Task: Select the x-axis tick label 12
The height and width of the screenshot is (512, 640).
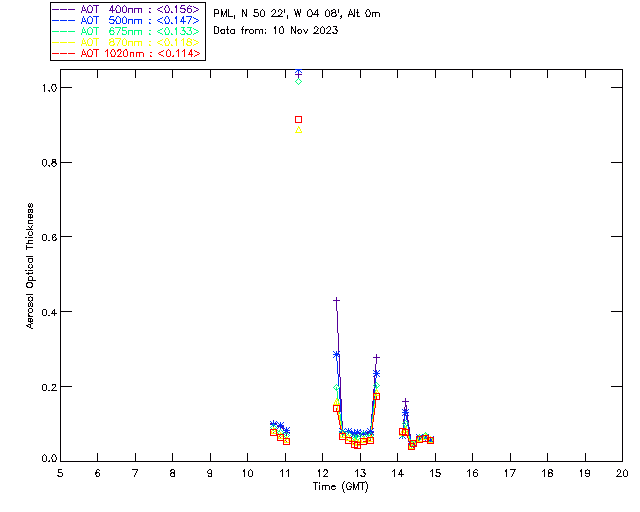Action: pos(322,473)
